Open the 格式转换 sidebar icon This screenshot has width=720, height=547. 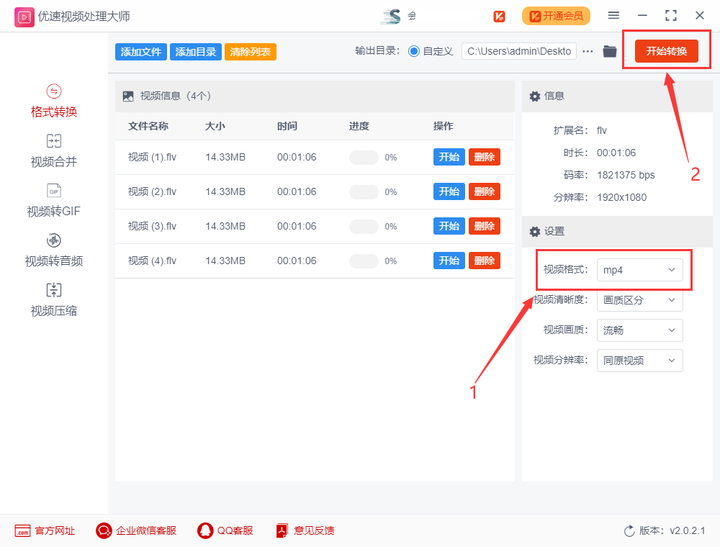point(54,91)
